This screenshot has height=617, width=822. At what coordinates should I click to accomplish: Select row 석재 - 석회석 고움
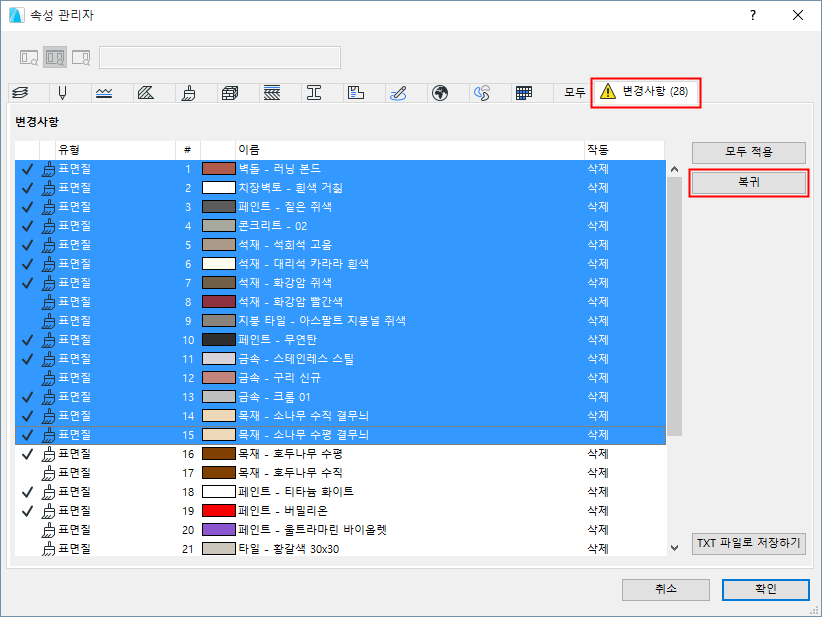point(340,245)
